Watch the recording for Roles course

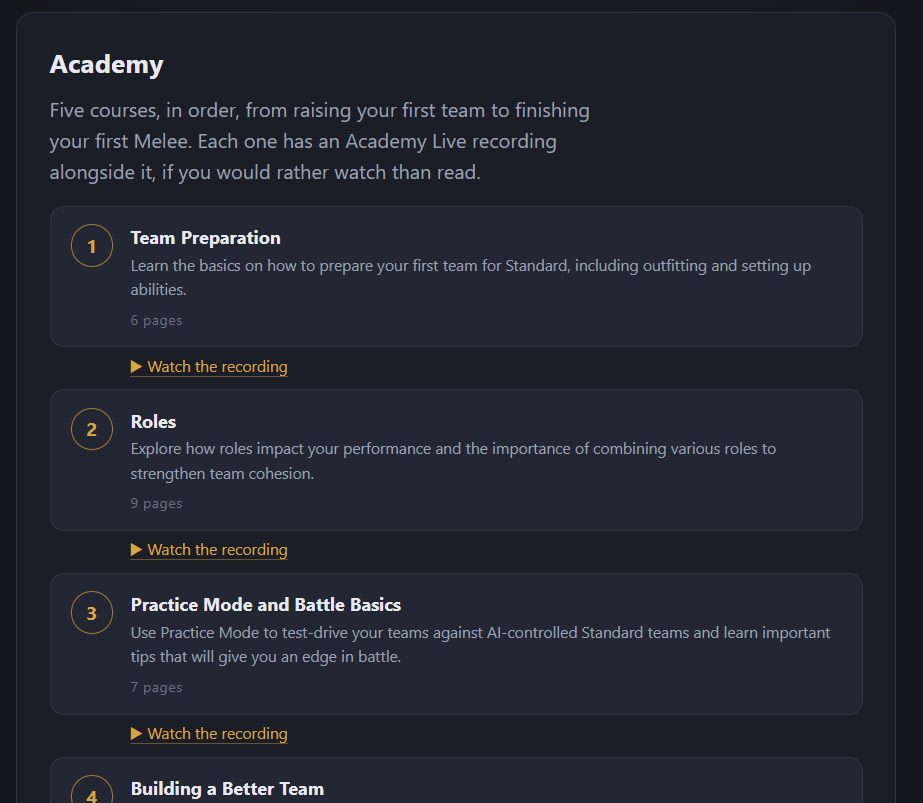click(209, 550)
